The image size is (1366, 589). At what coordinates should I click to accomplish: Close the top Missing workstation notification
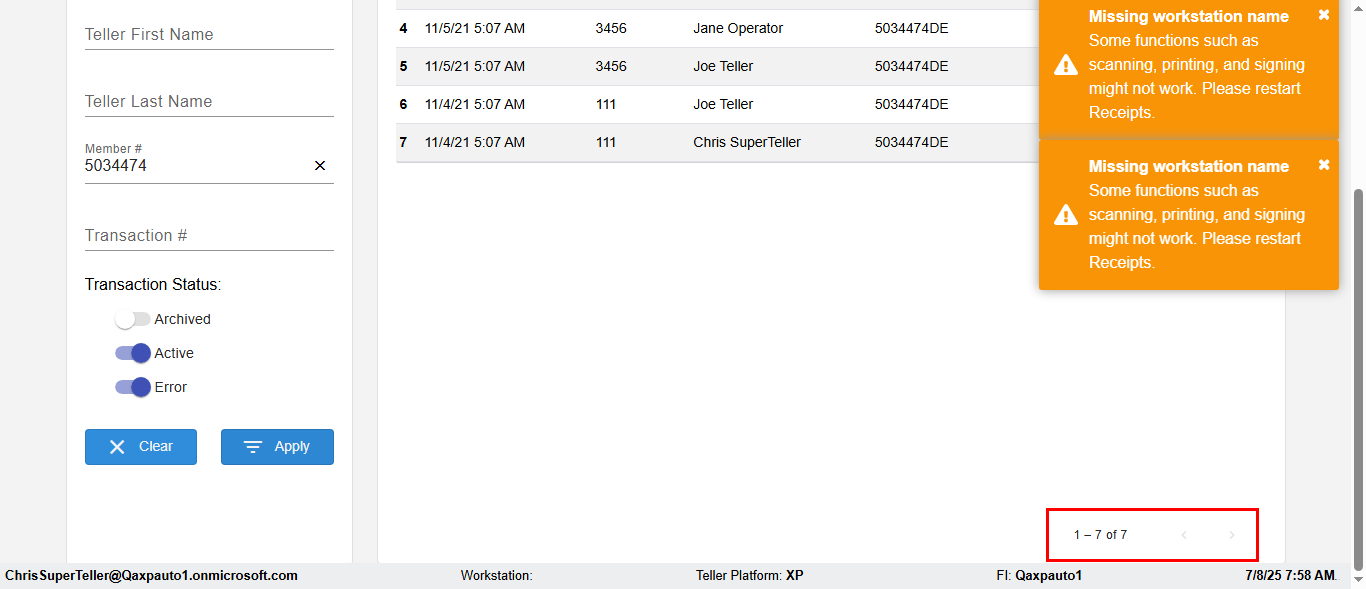pos(1324,15)
